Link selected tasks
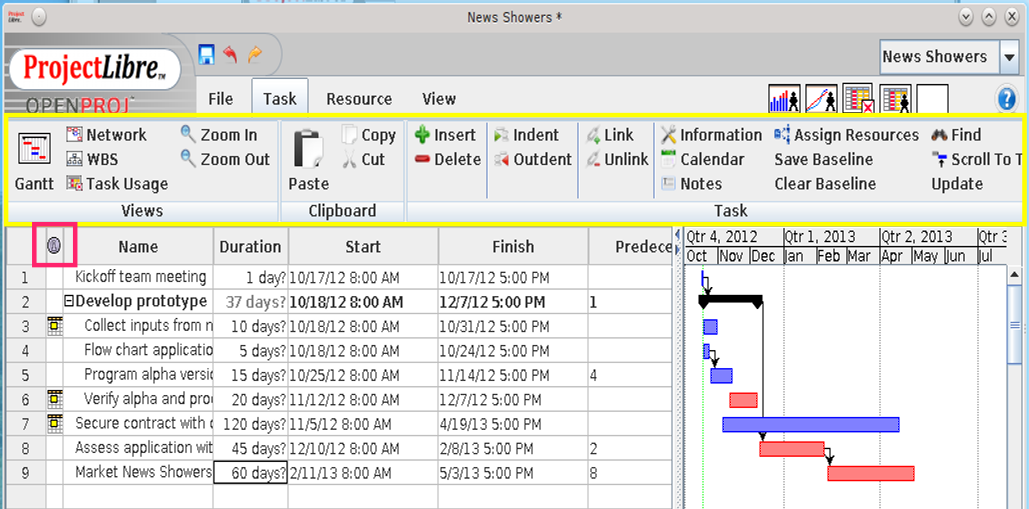The width and height of the screenshot is (1029, 509). (610, 135)
